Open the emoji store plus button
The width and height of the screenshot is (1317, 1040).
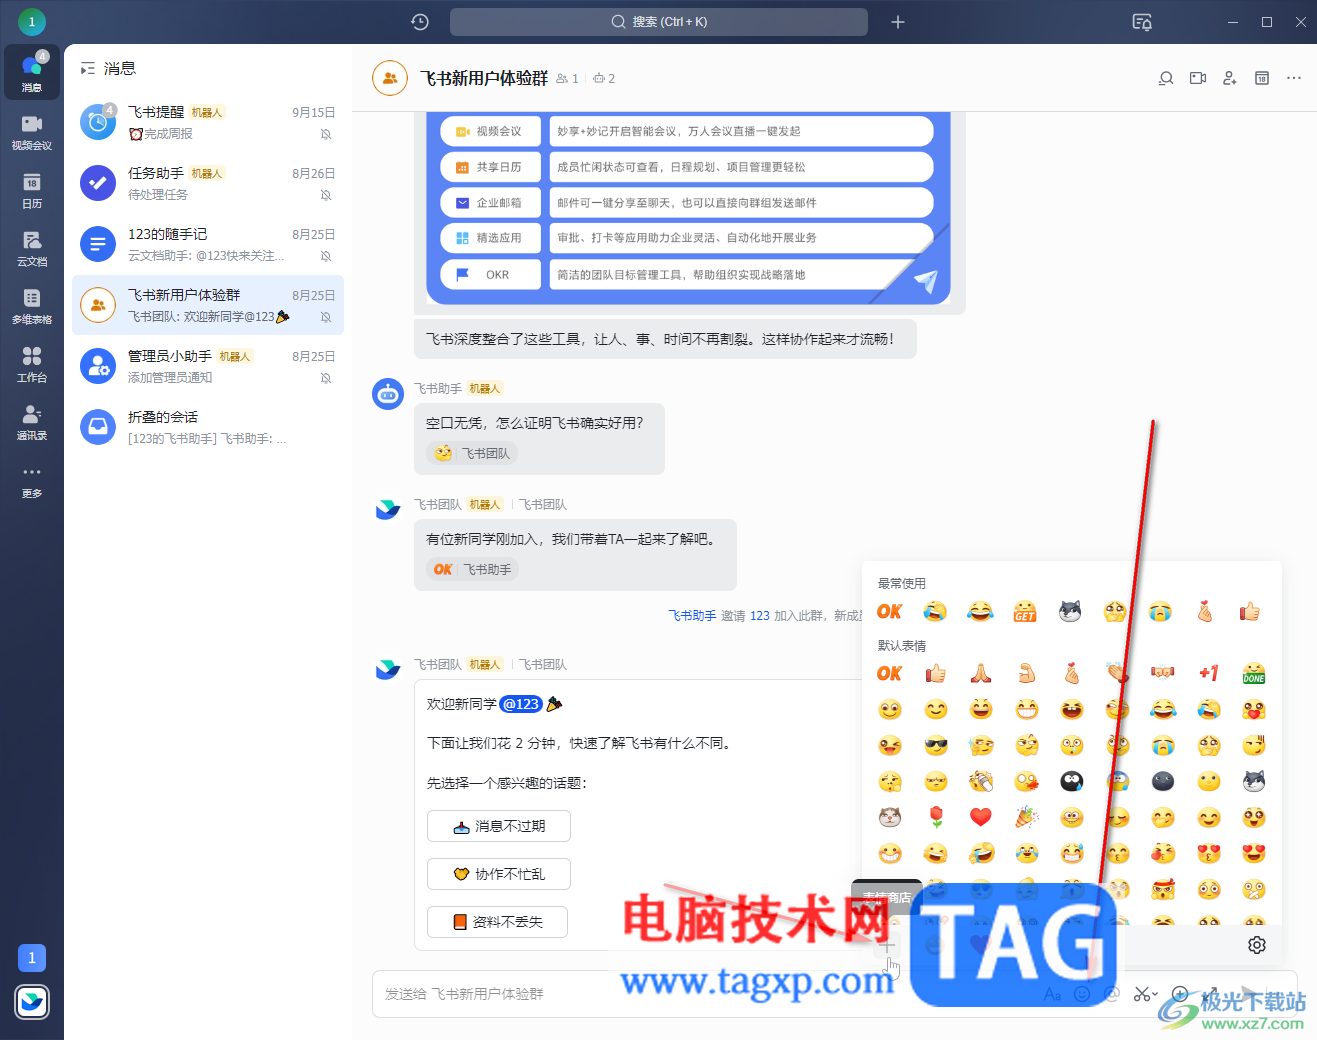[888, 946]
